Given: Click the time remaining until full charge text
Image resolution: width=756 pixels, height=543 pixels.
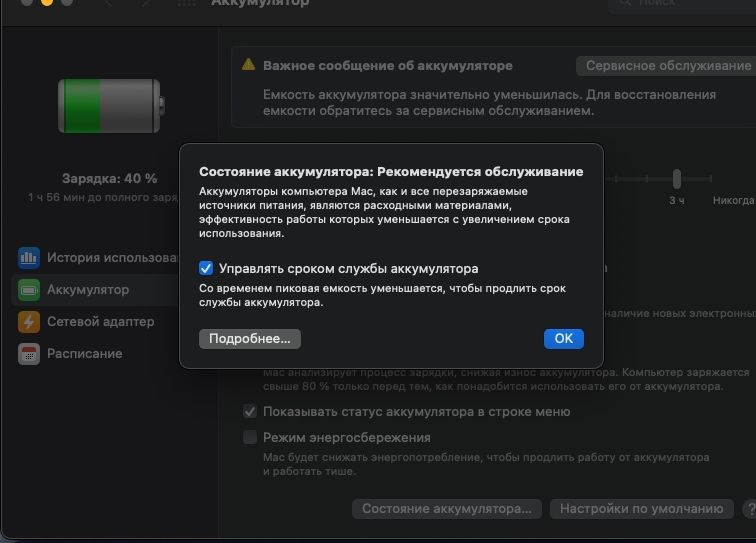Looking at the screenshot, I should tap(103, 197).
